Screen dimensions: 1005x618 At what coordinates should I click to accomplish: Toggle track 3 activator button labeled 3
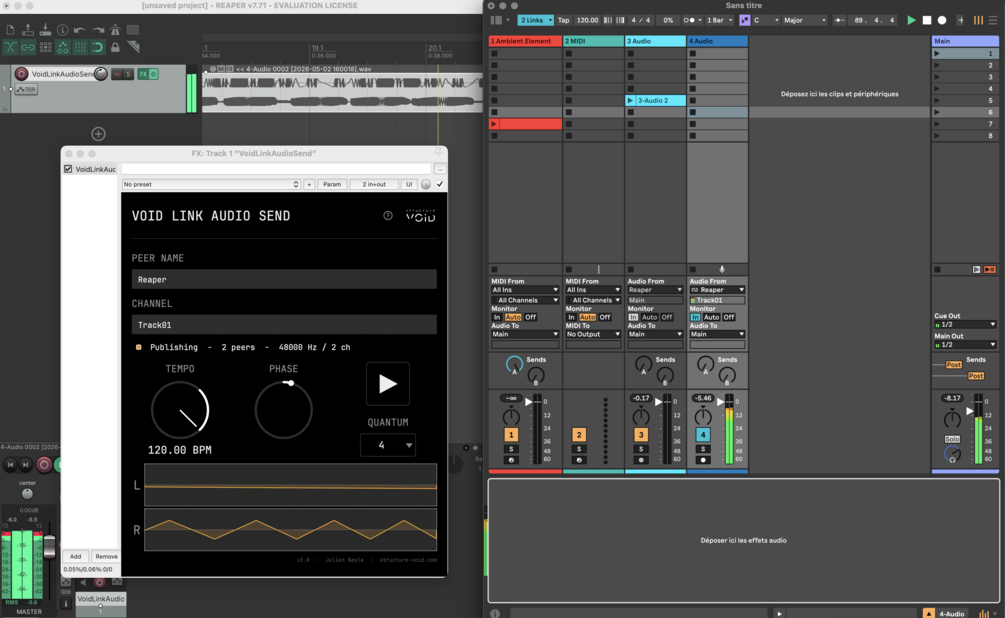click(x=641, y=435)
